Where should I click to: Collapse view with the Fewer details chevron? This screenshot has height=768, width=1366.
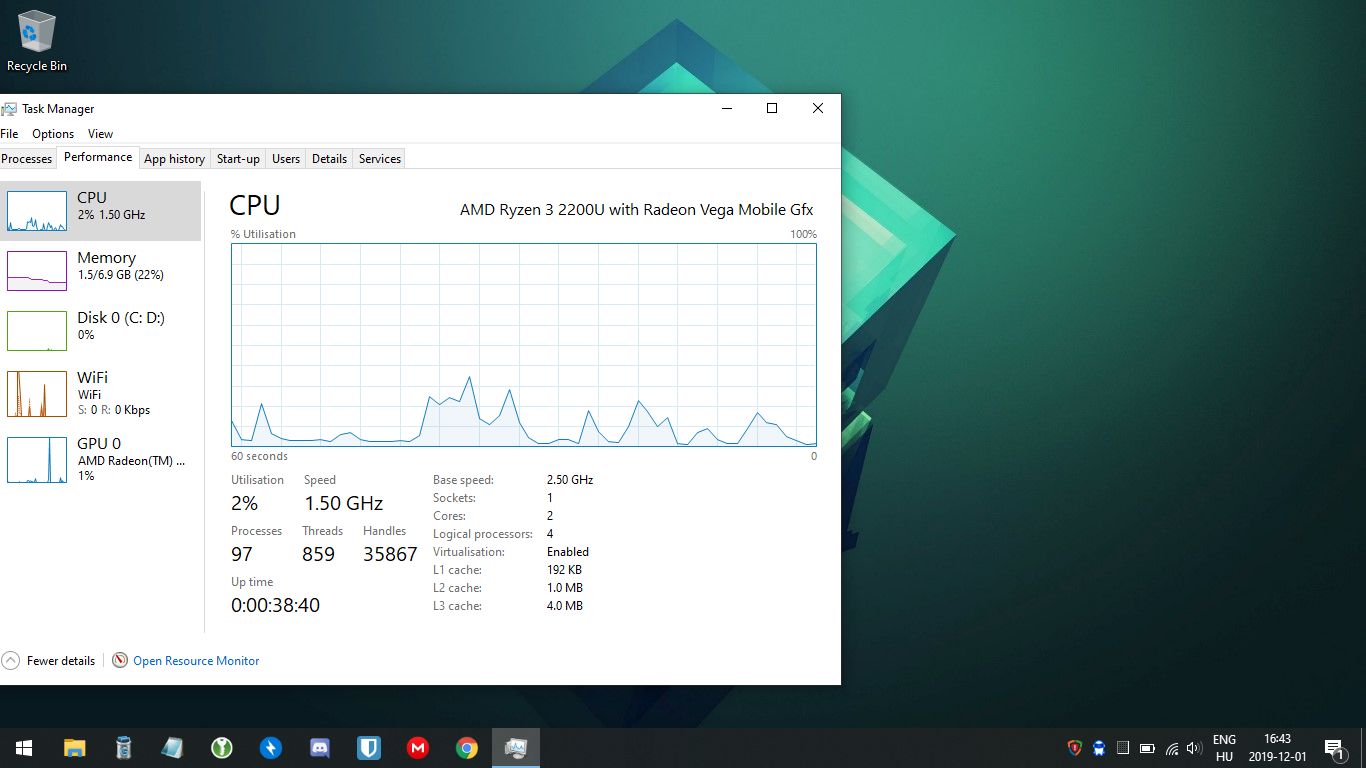[11, 660]
